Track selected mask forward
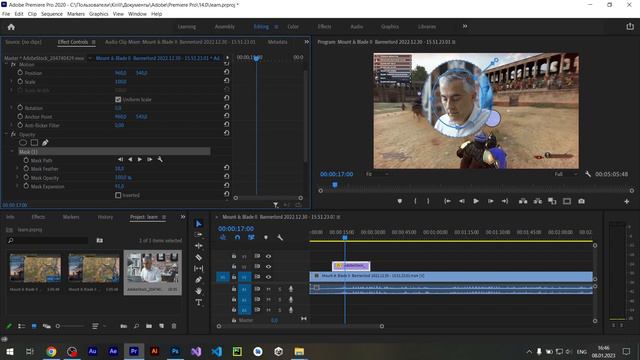Screen dimensions: 640x360 pyautogui.click(x=140, y=160)
